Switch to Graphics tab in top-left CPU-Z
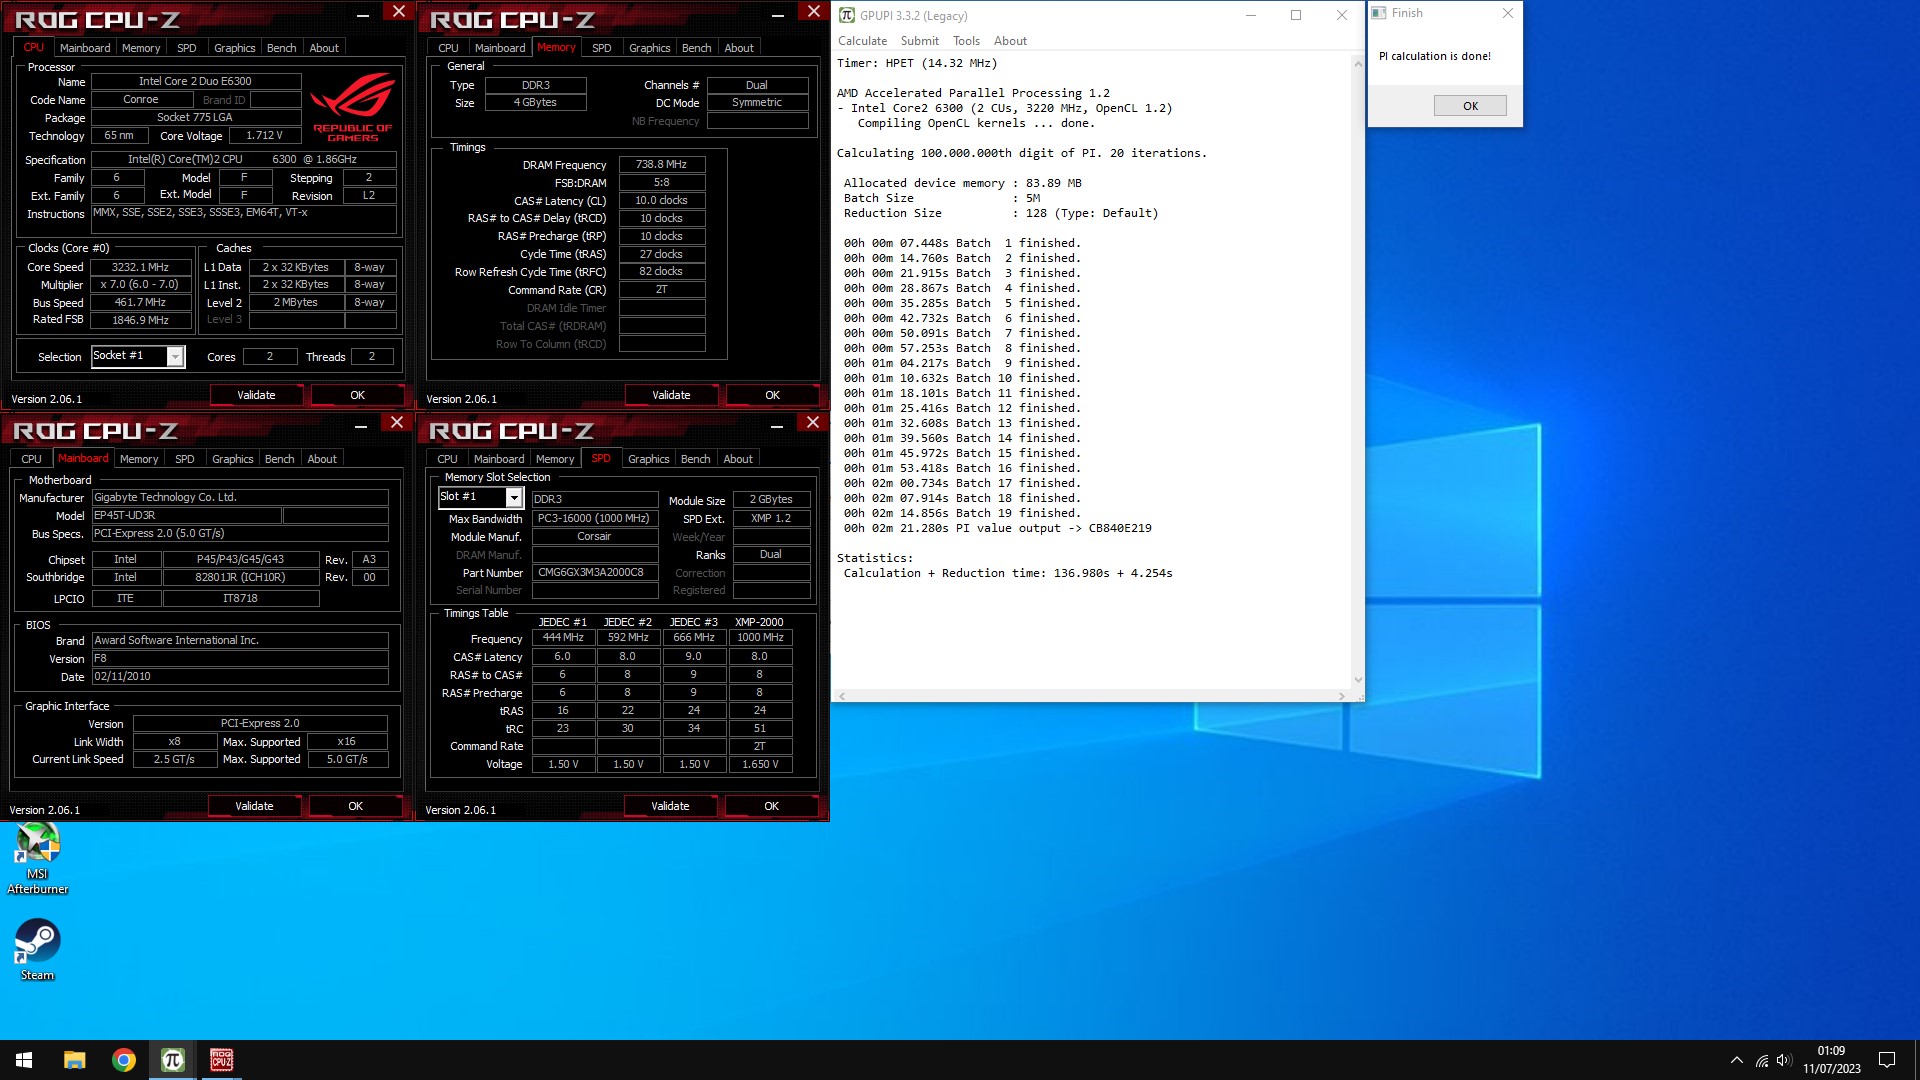 [x=235, y=48]
